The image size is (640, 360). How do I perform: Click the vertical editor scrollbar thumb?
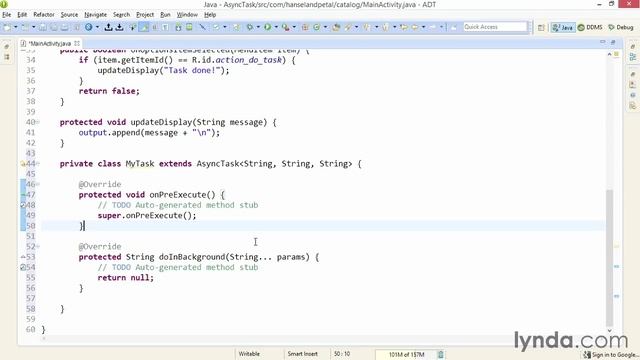[x=609, y=258]
